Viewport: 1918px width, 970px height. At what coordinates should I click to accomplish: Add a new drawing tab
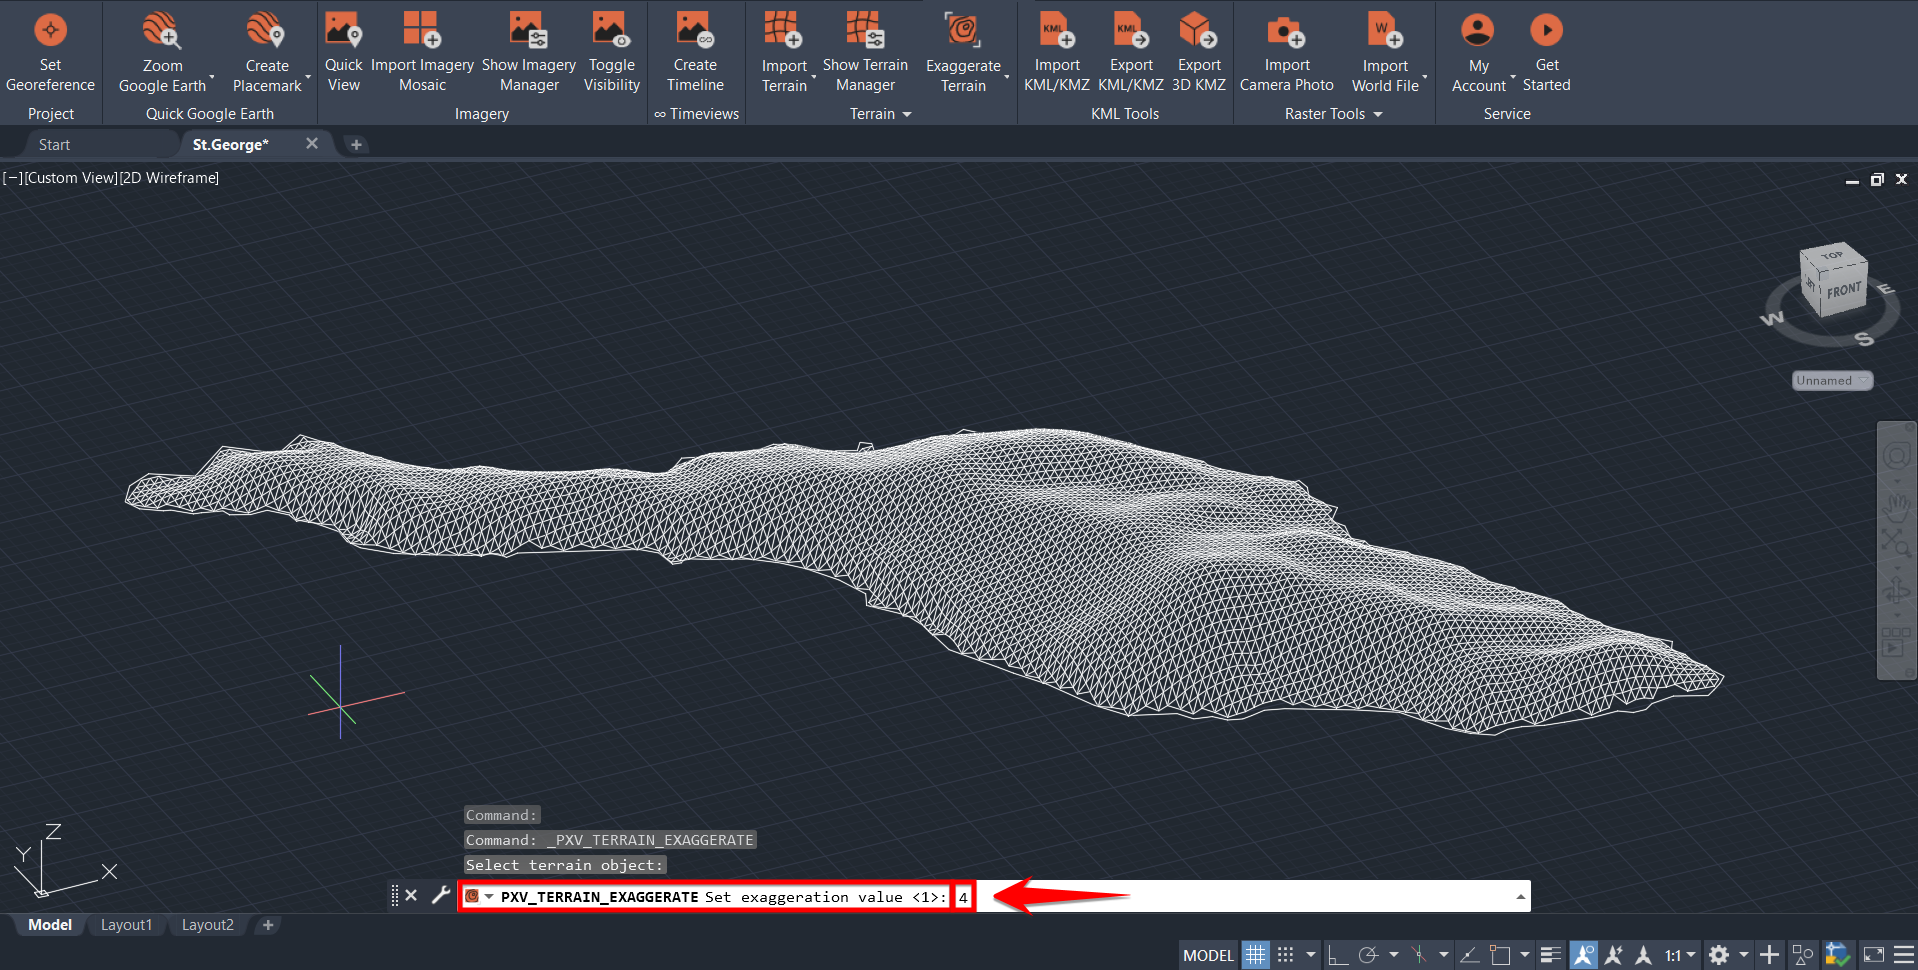[356, 145]
